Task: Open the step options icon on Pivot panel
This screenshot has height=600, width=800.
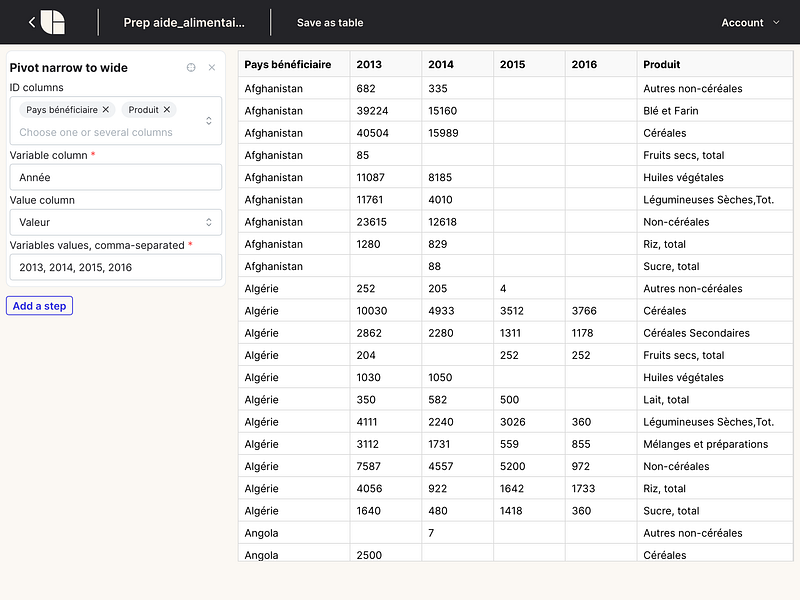Action: point(189,67)
